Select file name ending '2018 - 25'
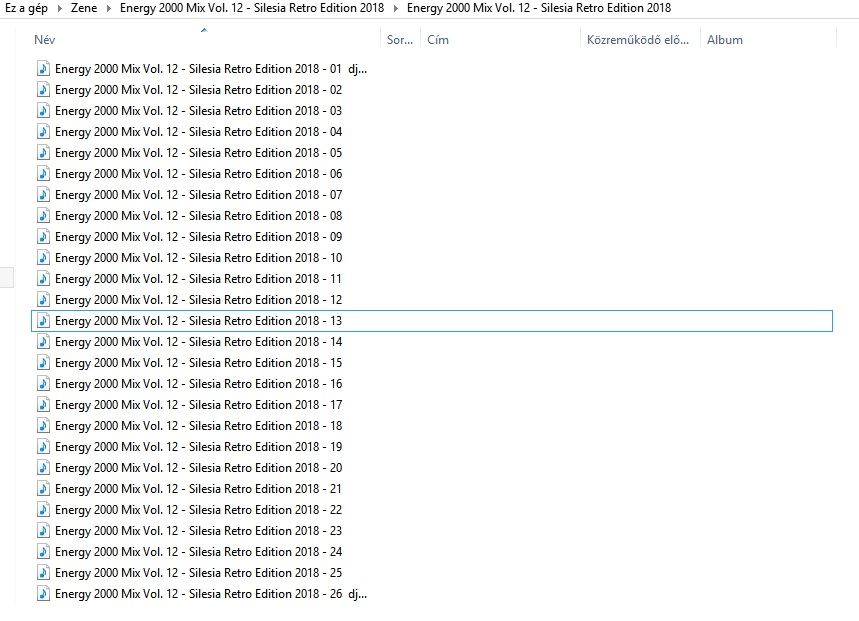Viewport: 859px width, 621px height. tap(198, 572)
